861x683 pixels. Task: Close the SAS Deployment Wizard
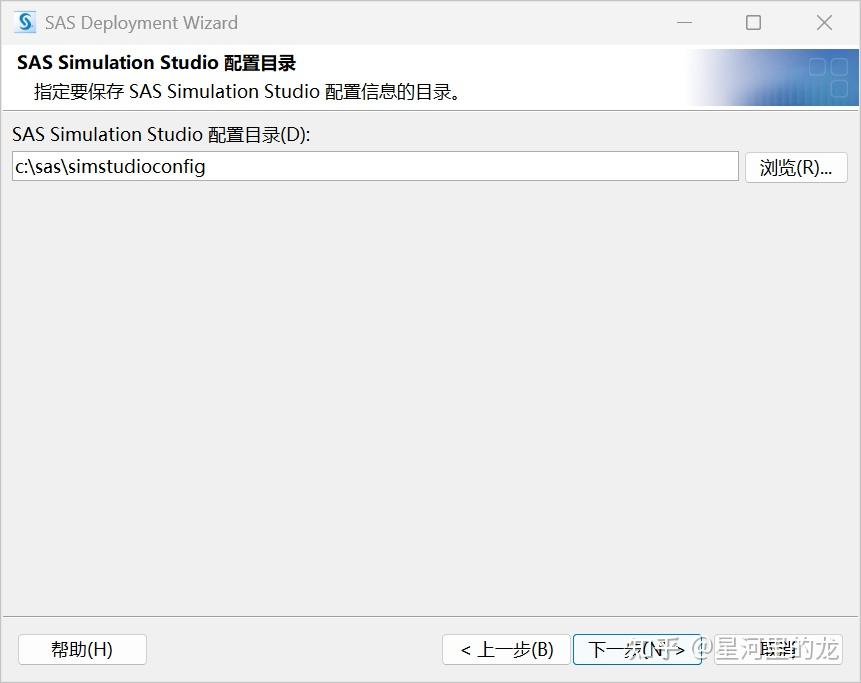click(x=823, y=22)
